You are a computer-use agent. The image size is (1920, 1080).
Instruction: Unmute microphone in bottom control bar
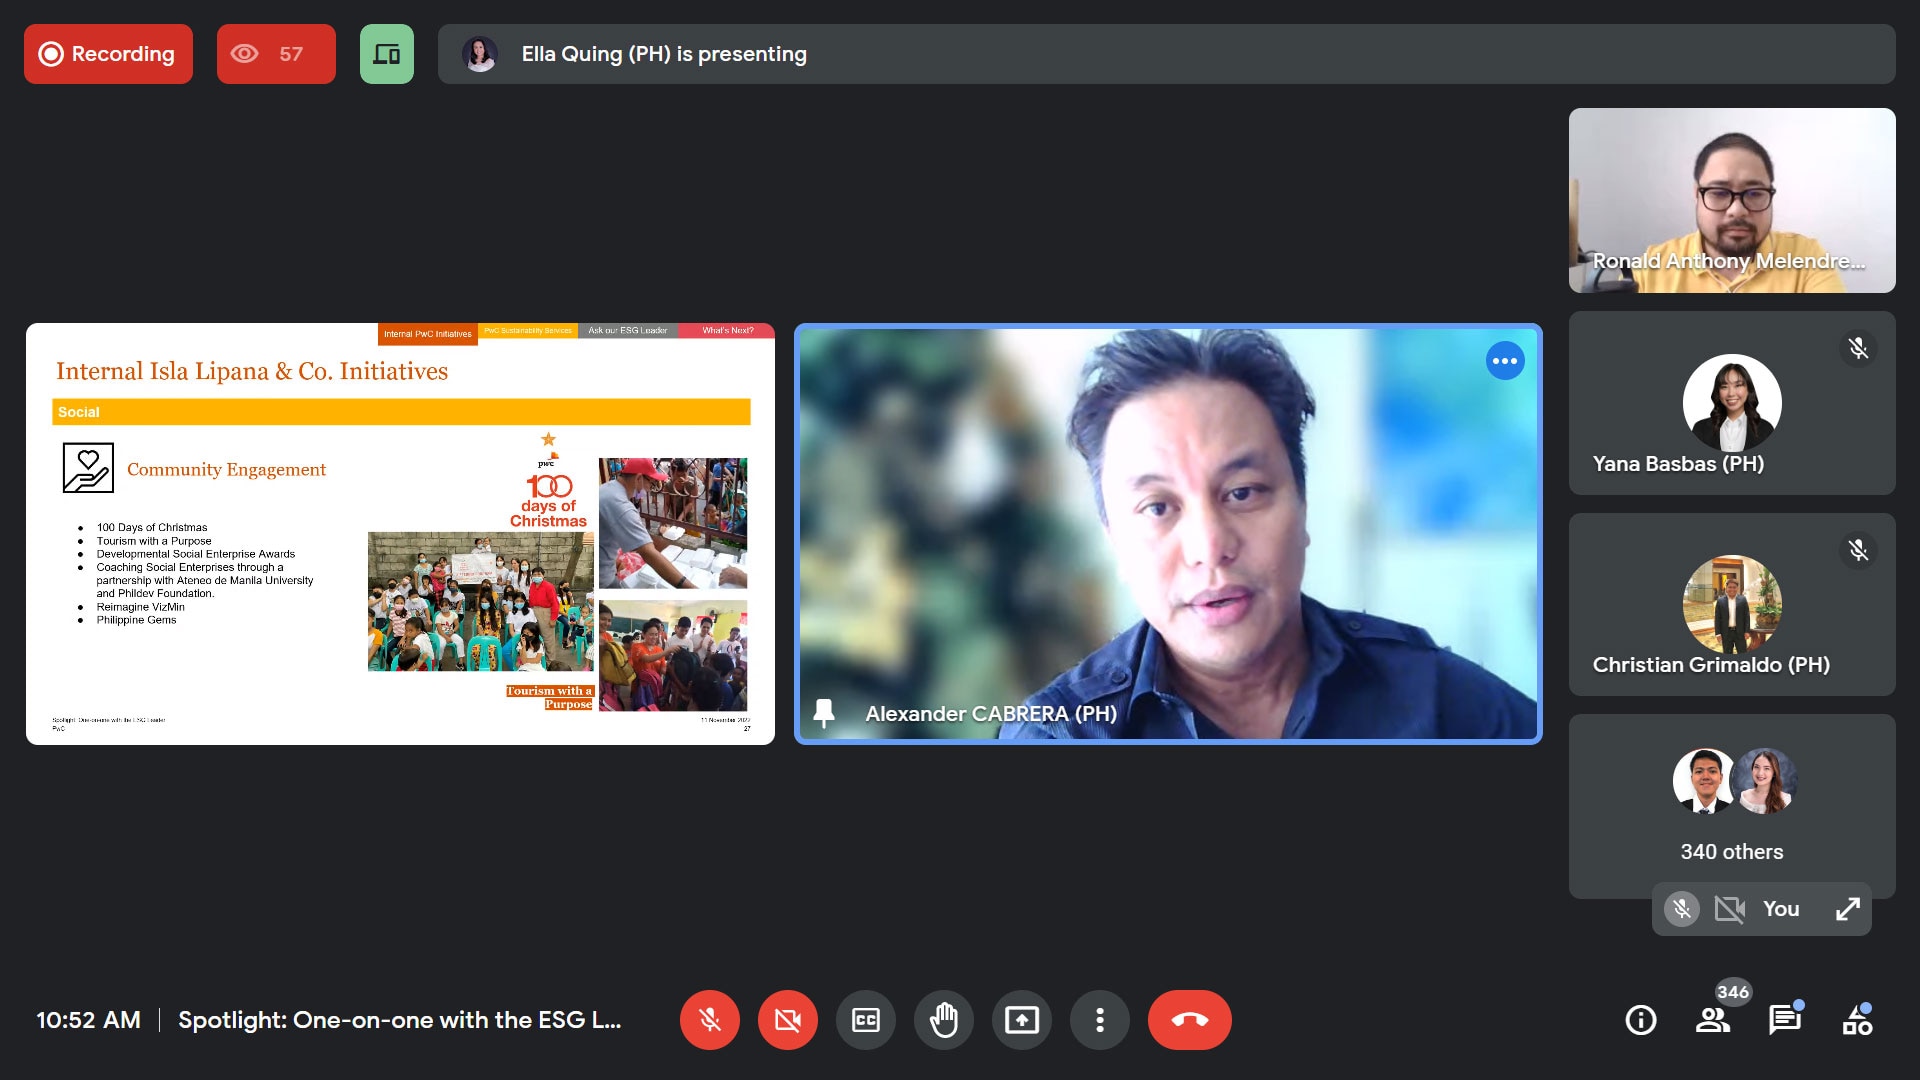pyautogui.click(x=710, y=1020)
